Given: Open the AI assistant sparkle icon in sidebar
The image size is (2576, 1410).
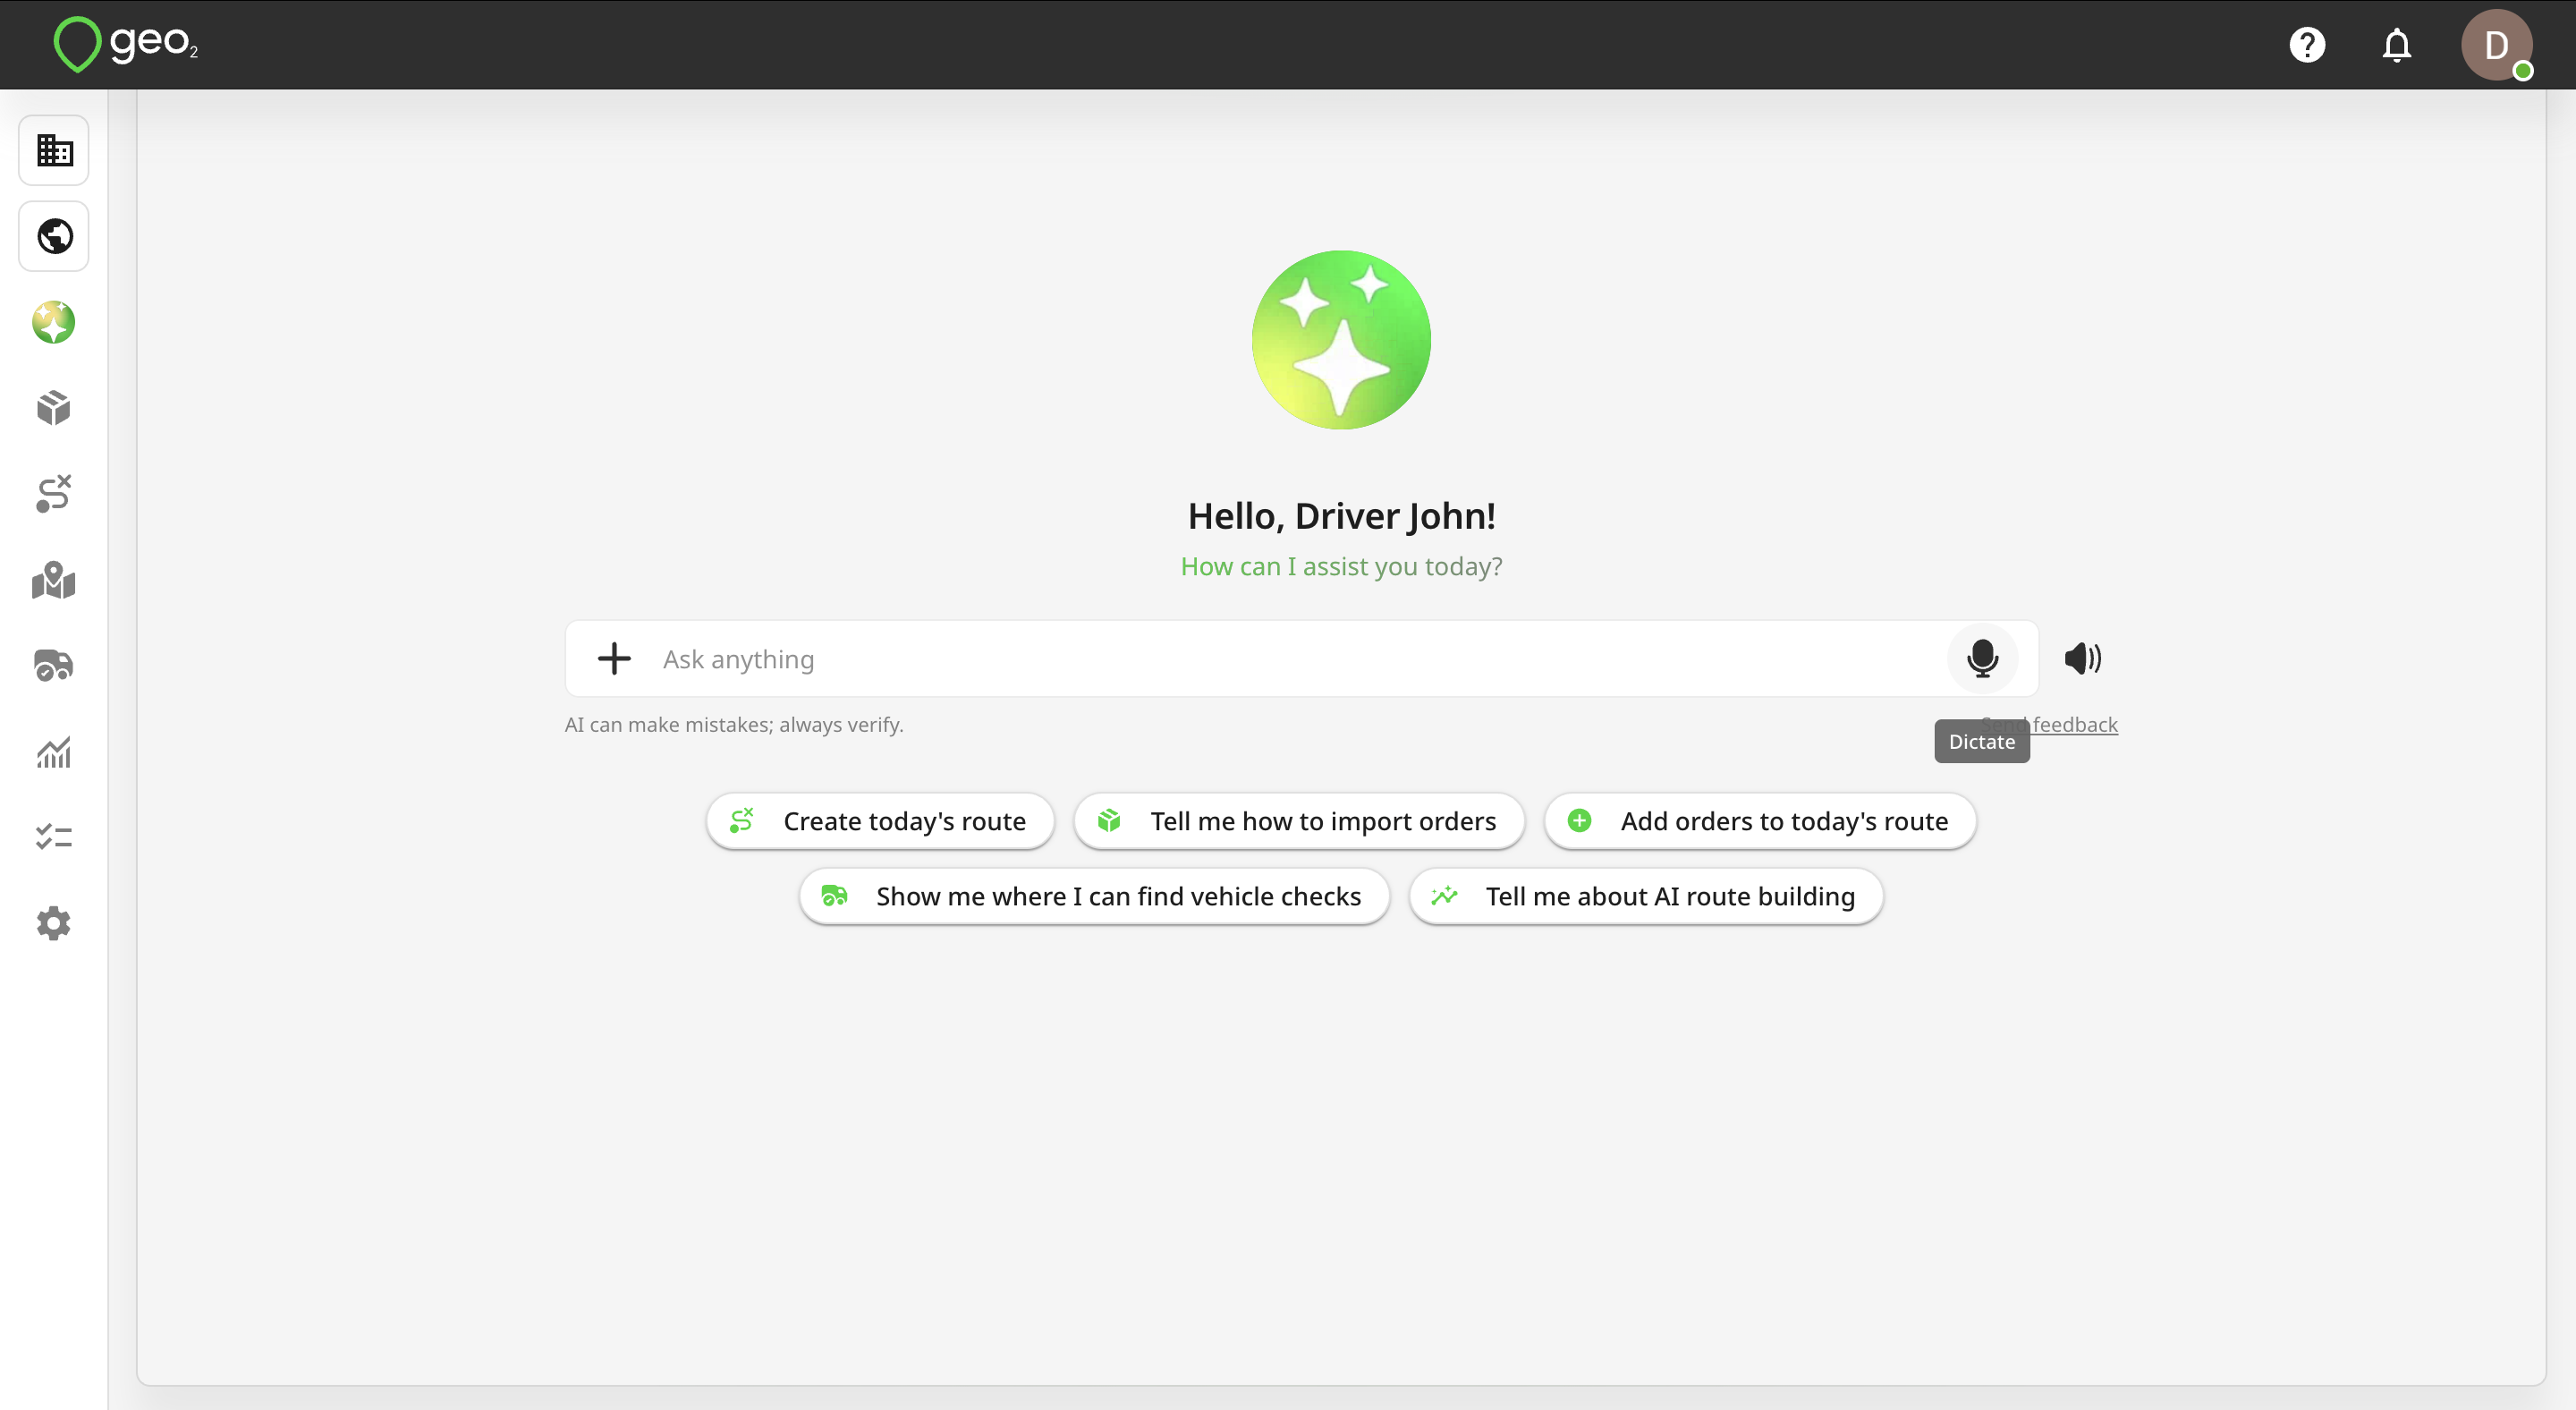Looking at the screenshot, I should pyautogui.click(x=54, y=323).
